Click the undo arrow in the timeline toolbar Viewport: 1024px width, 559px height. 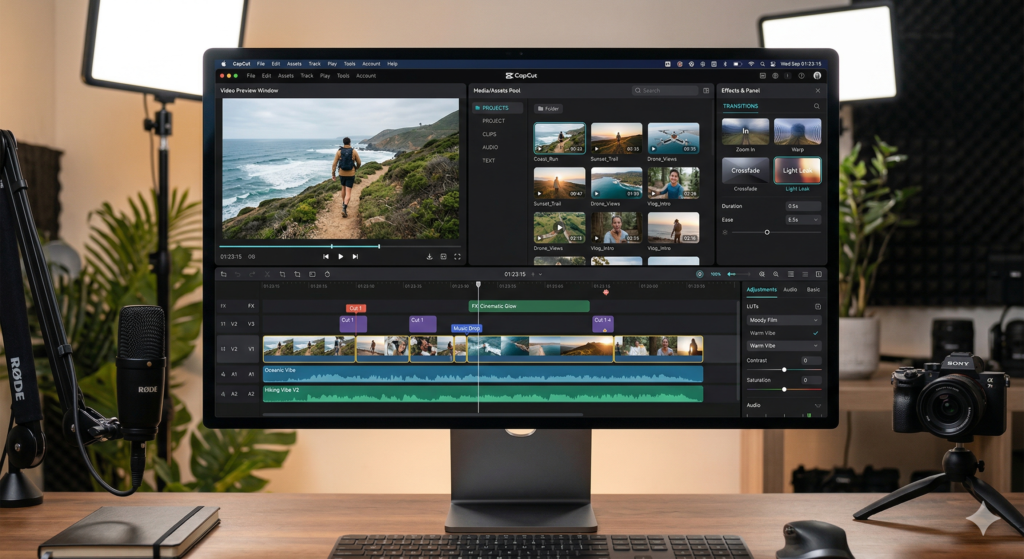[x=238, y=274]
